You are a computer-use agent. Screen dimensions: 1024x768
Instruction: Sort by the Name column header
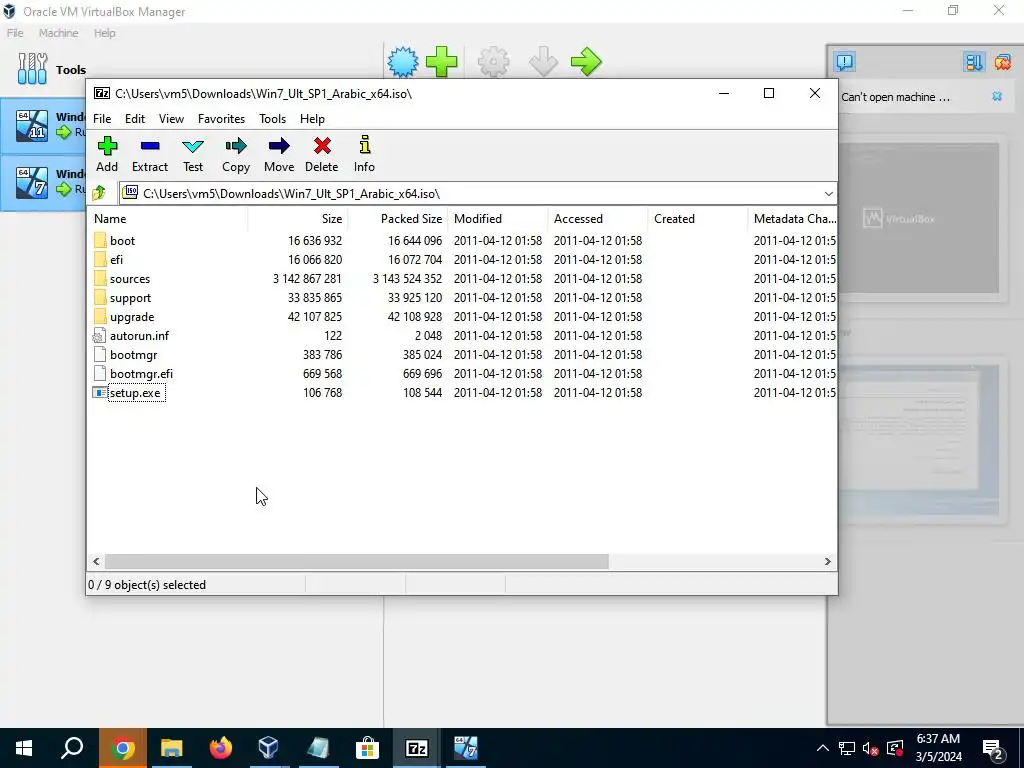tap(167, 219)
